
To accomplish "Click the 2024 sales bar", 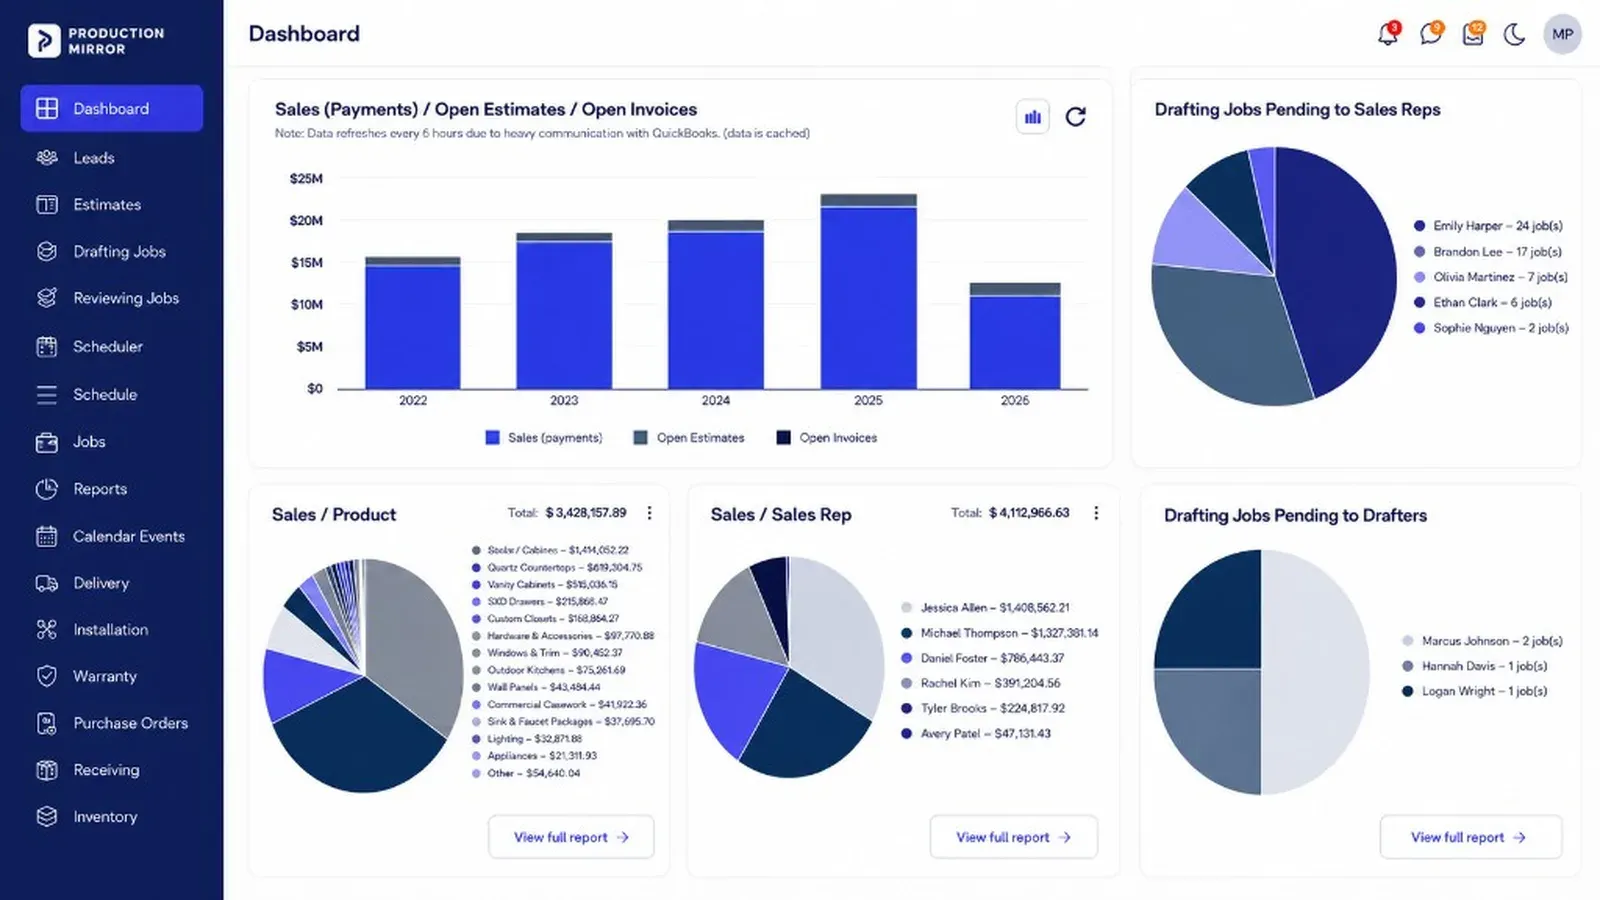I will pos(716,310).
